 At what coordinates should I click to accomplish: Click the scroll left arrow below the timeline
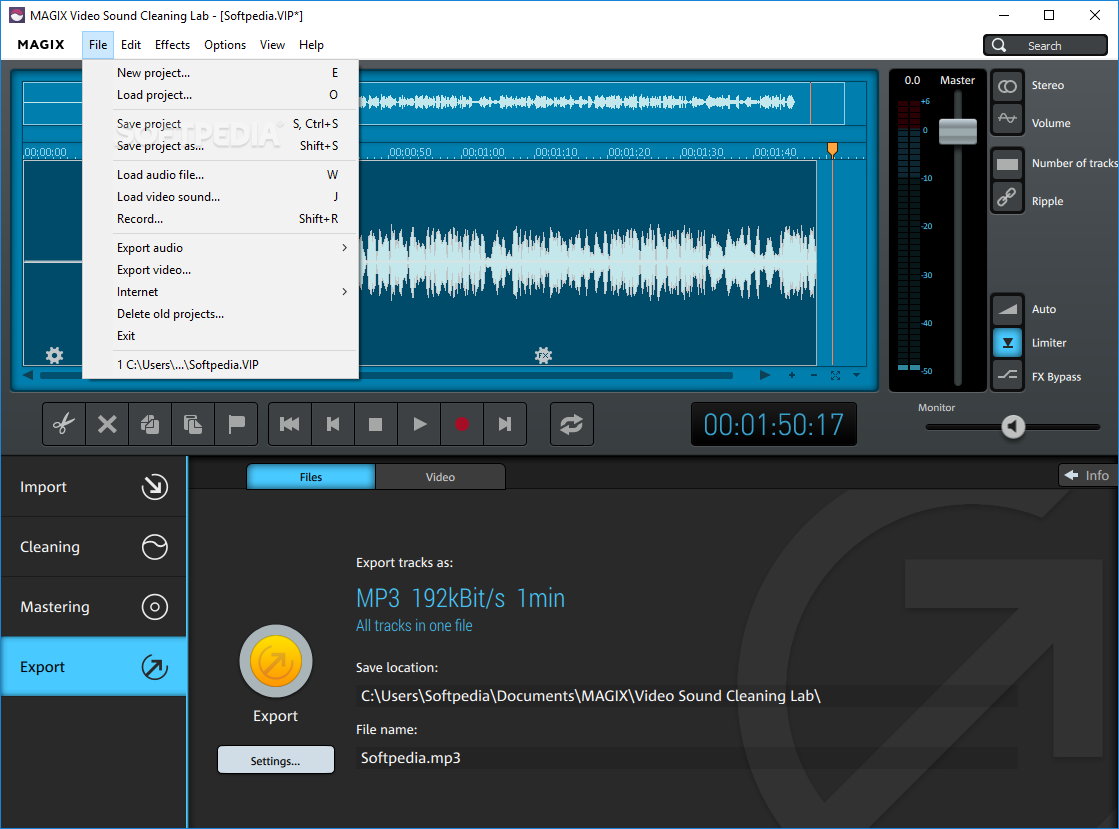(x=28, y=375)
